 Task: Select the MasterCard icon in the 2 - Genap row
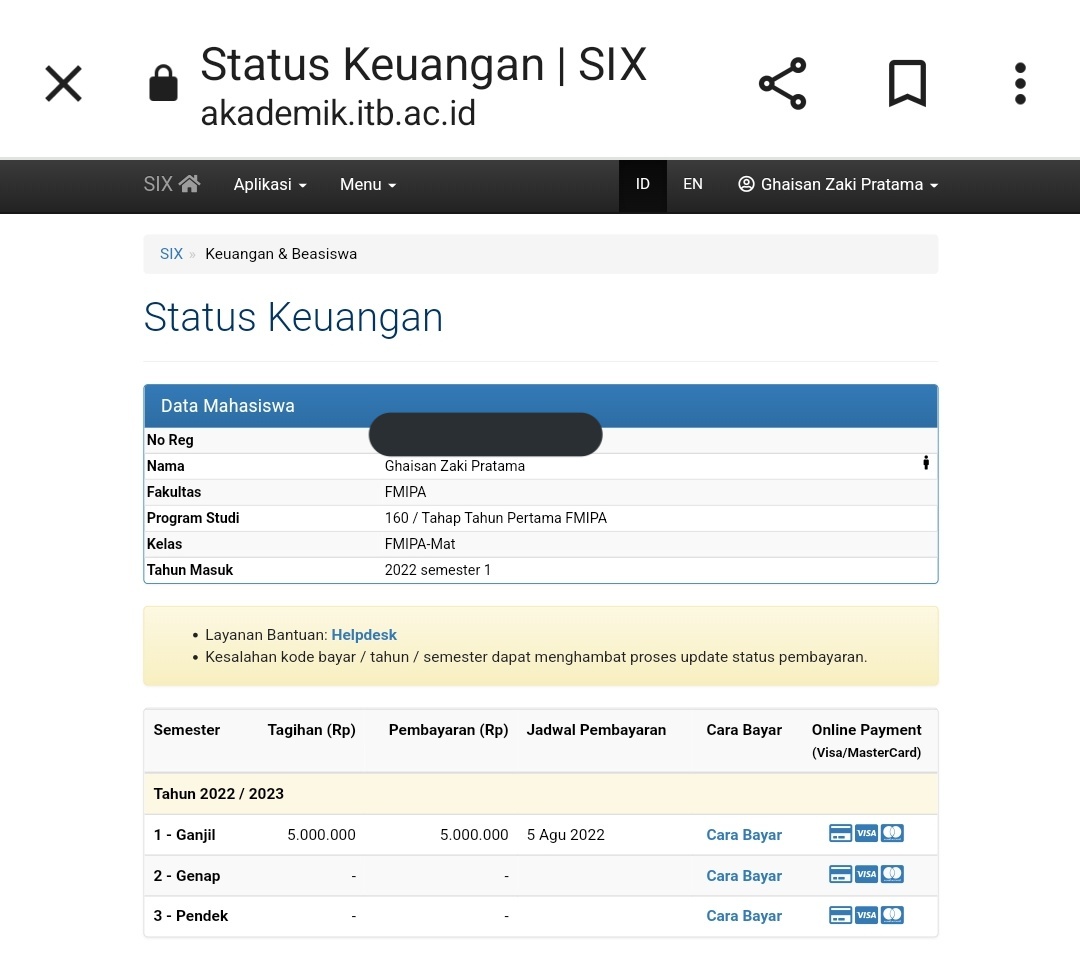point(892,873)
